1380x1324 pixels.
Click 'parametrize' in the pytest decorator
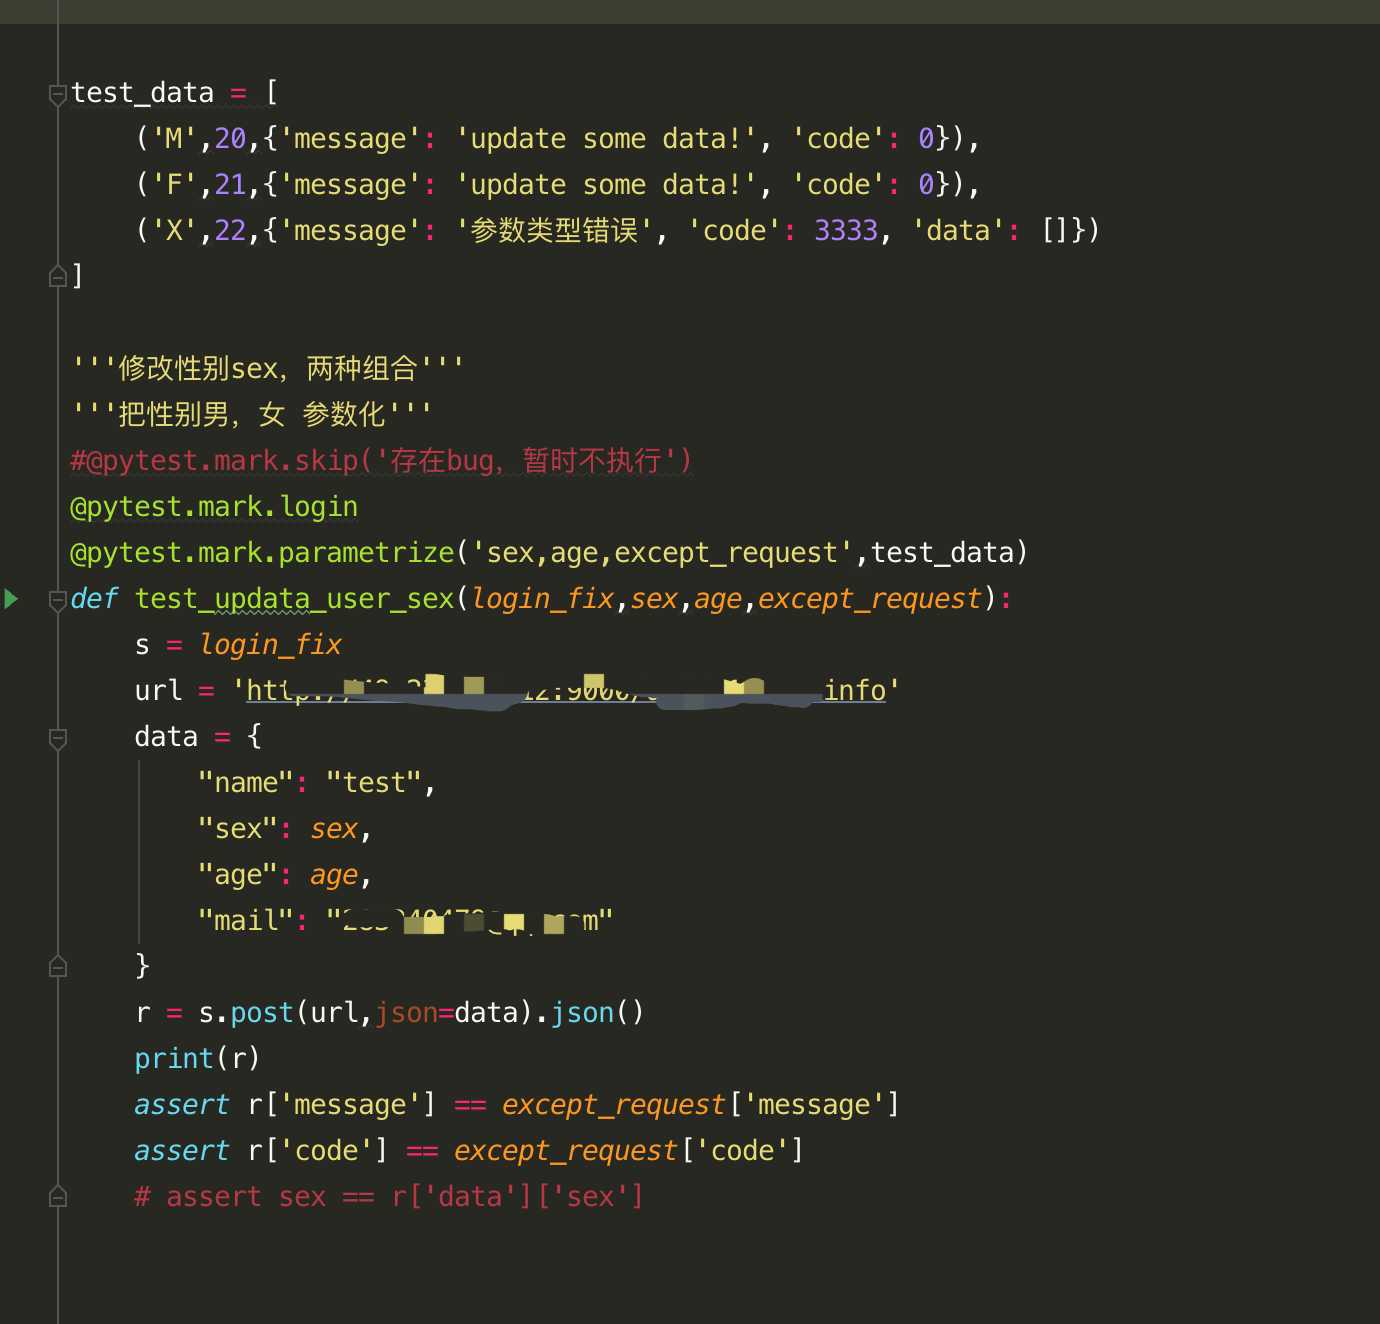(366, 553)
